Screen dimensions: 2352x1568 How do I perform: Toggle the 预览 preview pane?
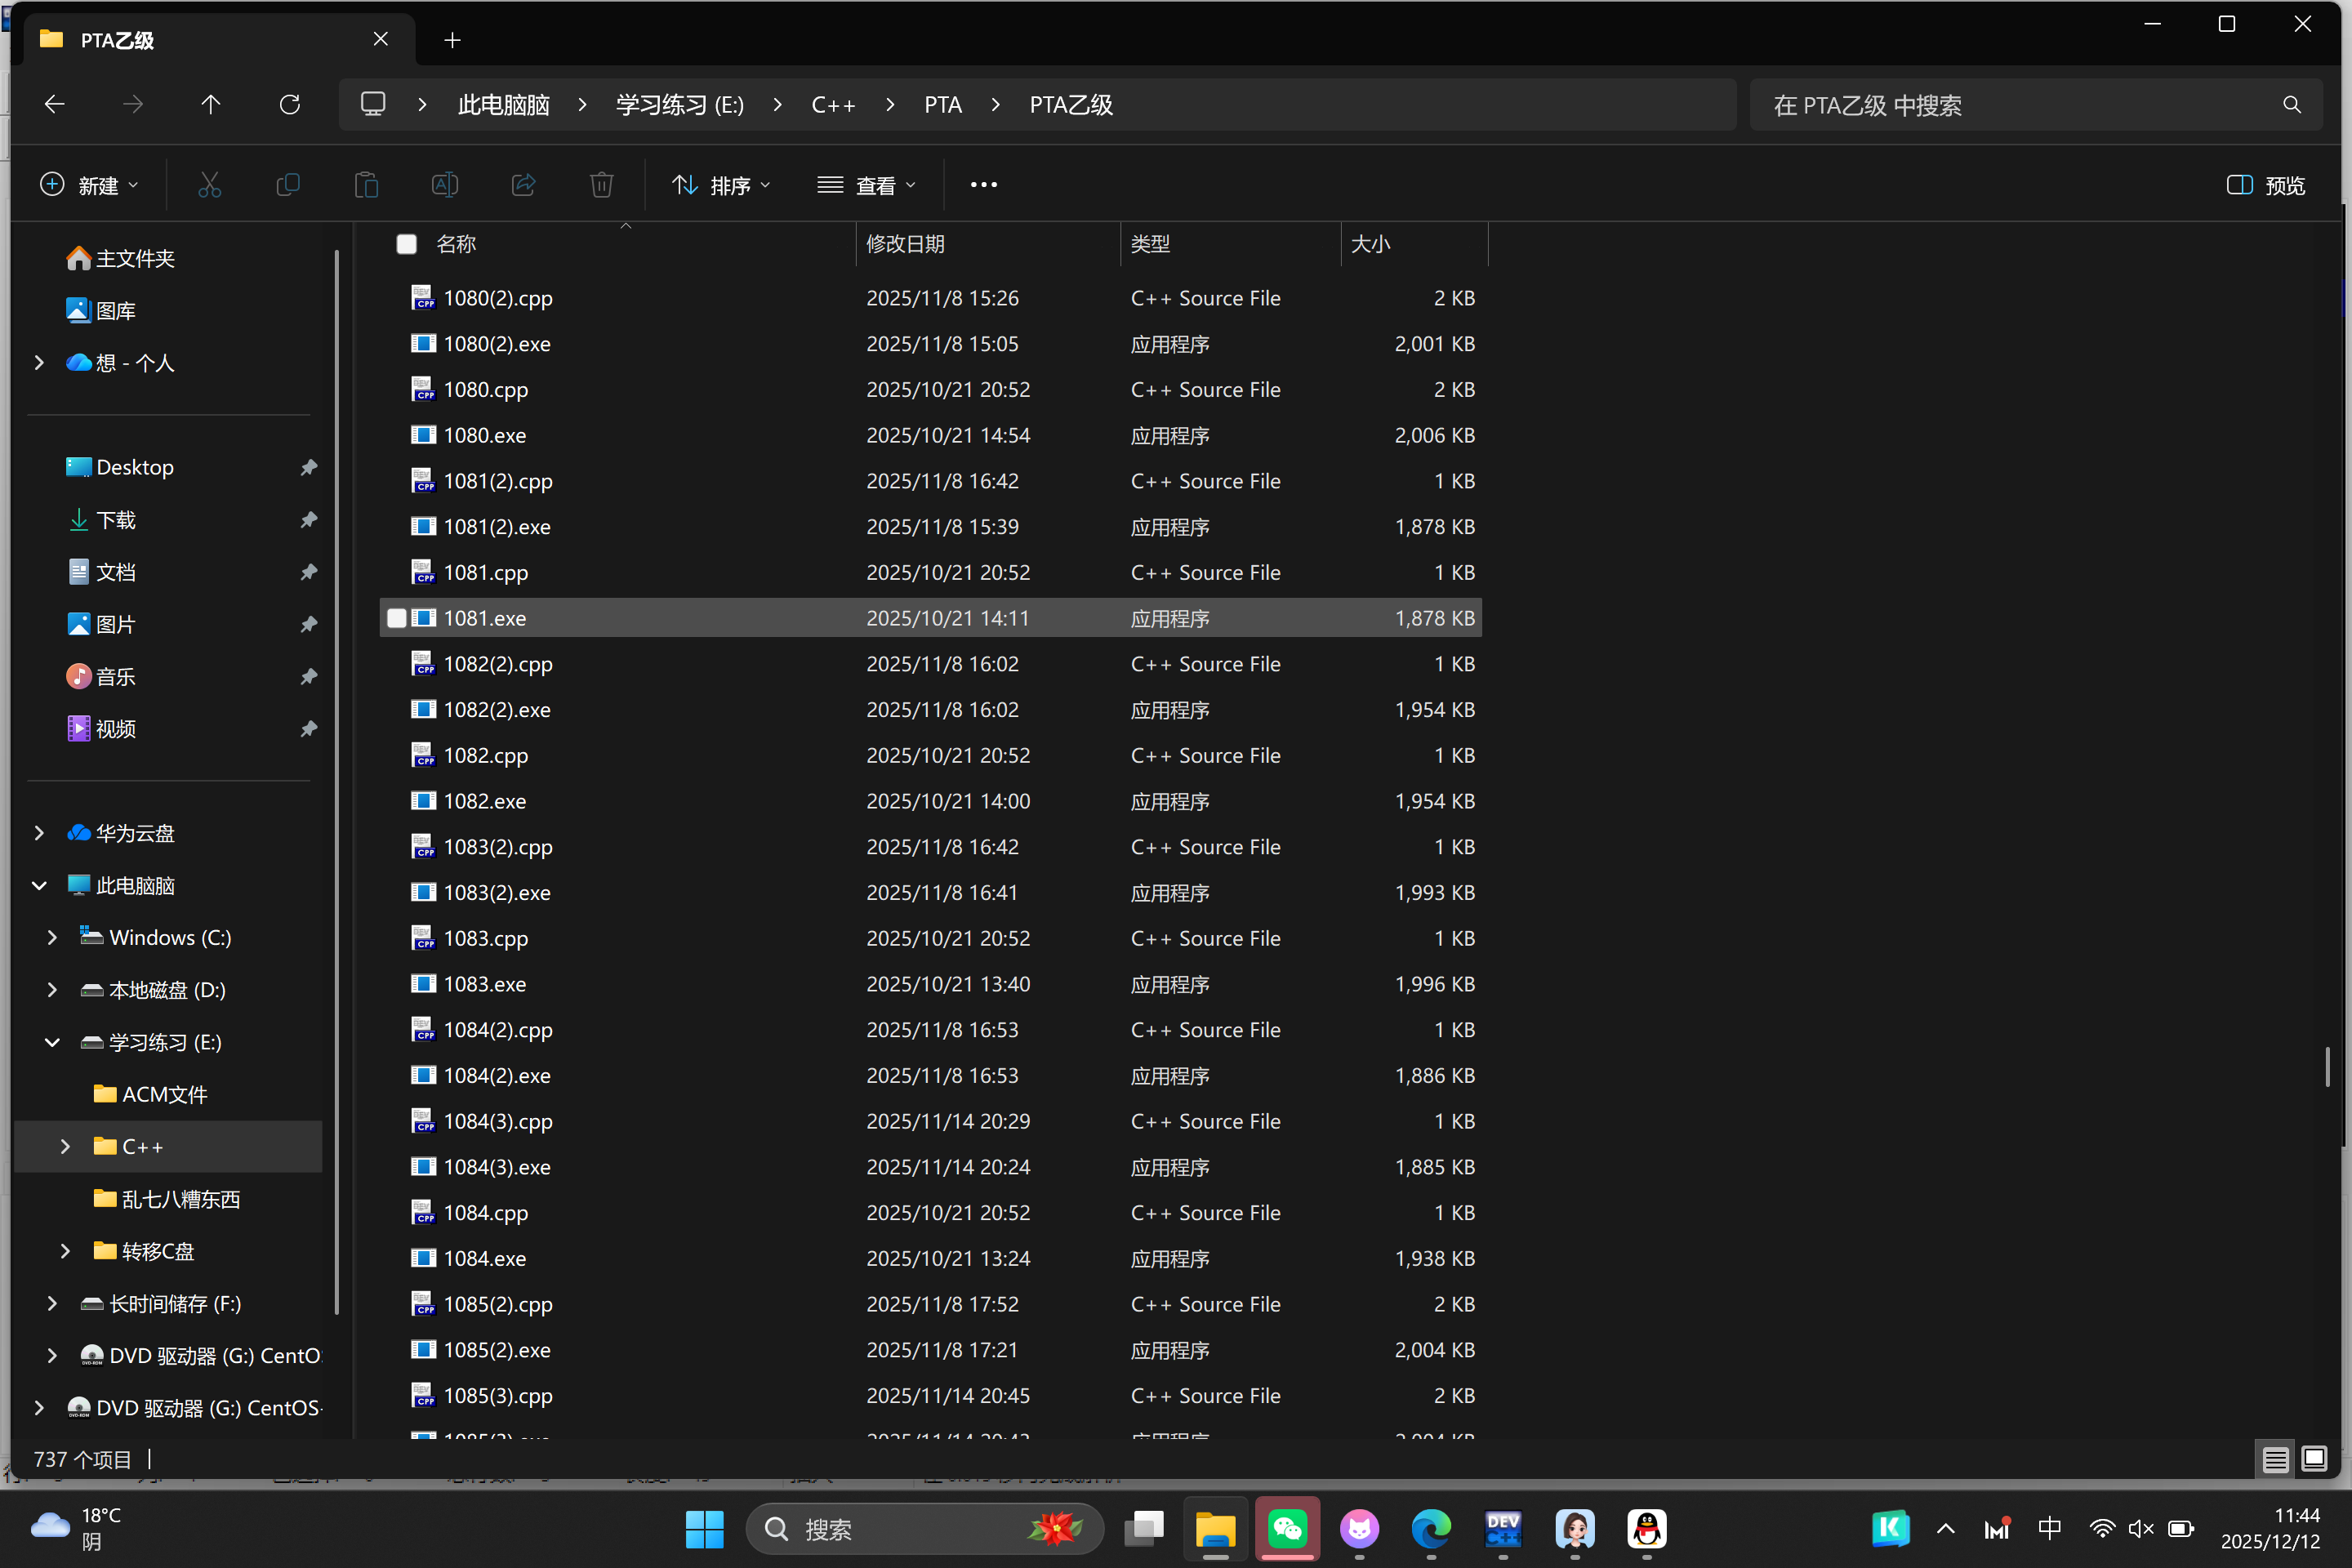[x=2265, y=185]
